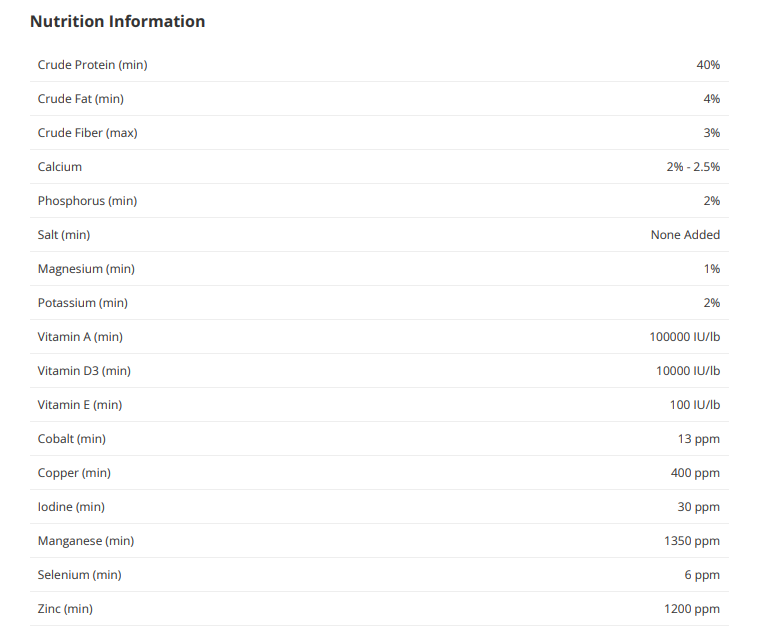Select the Crude Fiber (max) label
The height and width of the screenshot is (643, 757).
[87, 133]
